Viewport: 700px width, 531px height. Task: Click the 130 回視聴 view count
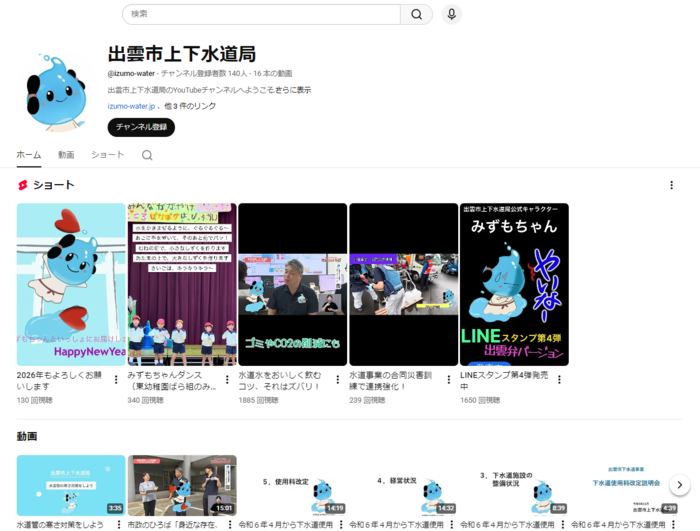[35, 400]
